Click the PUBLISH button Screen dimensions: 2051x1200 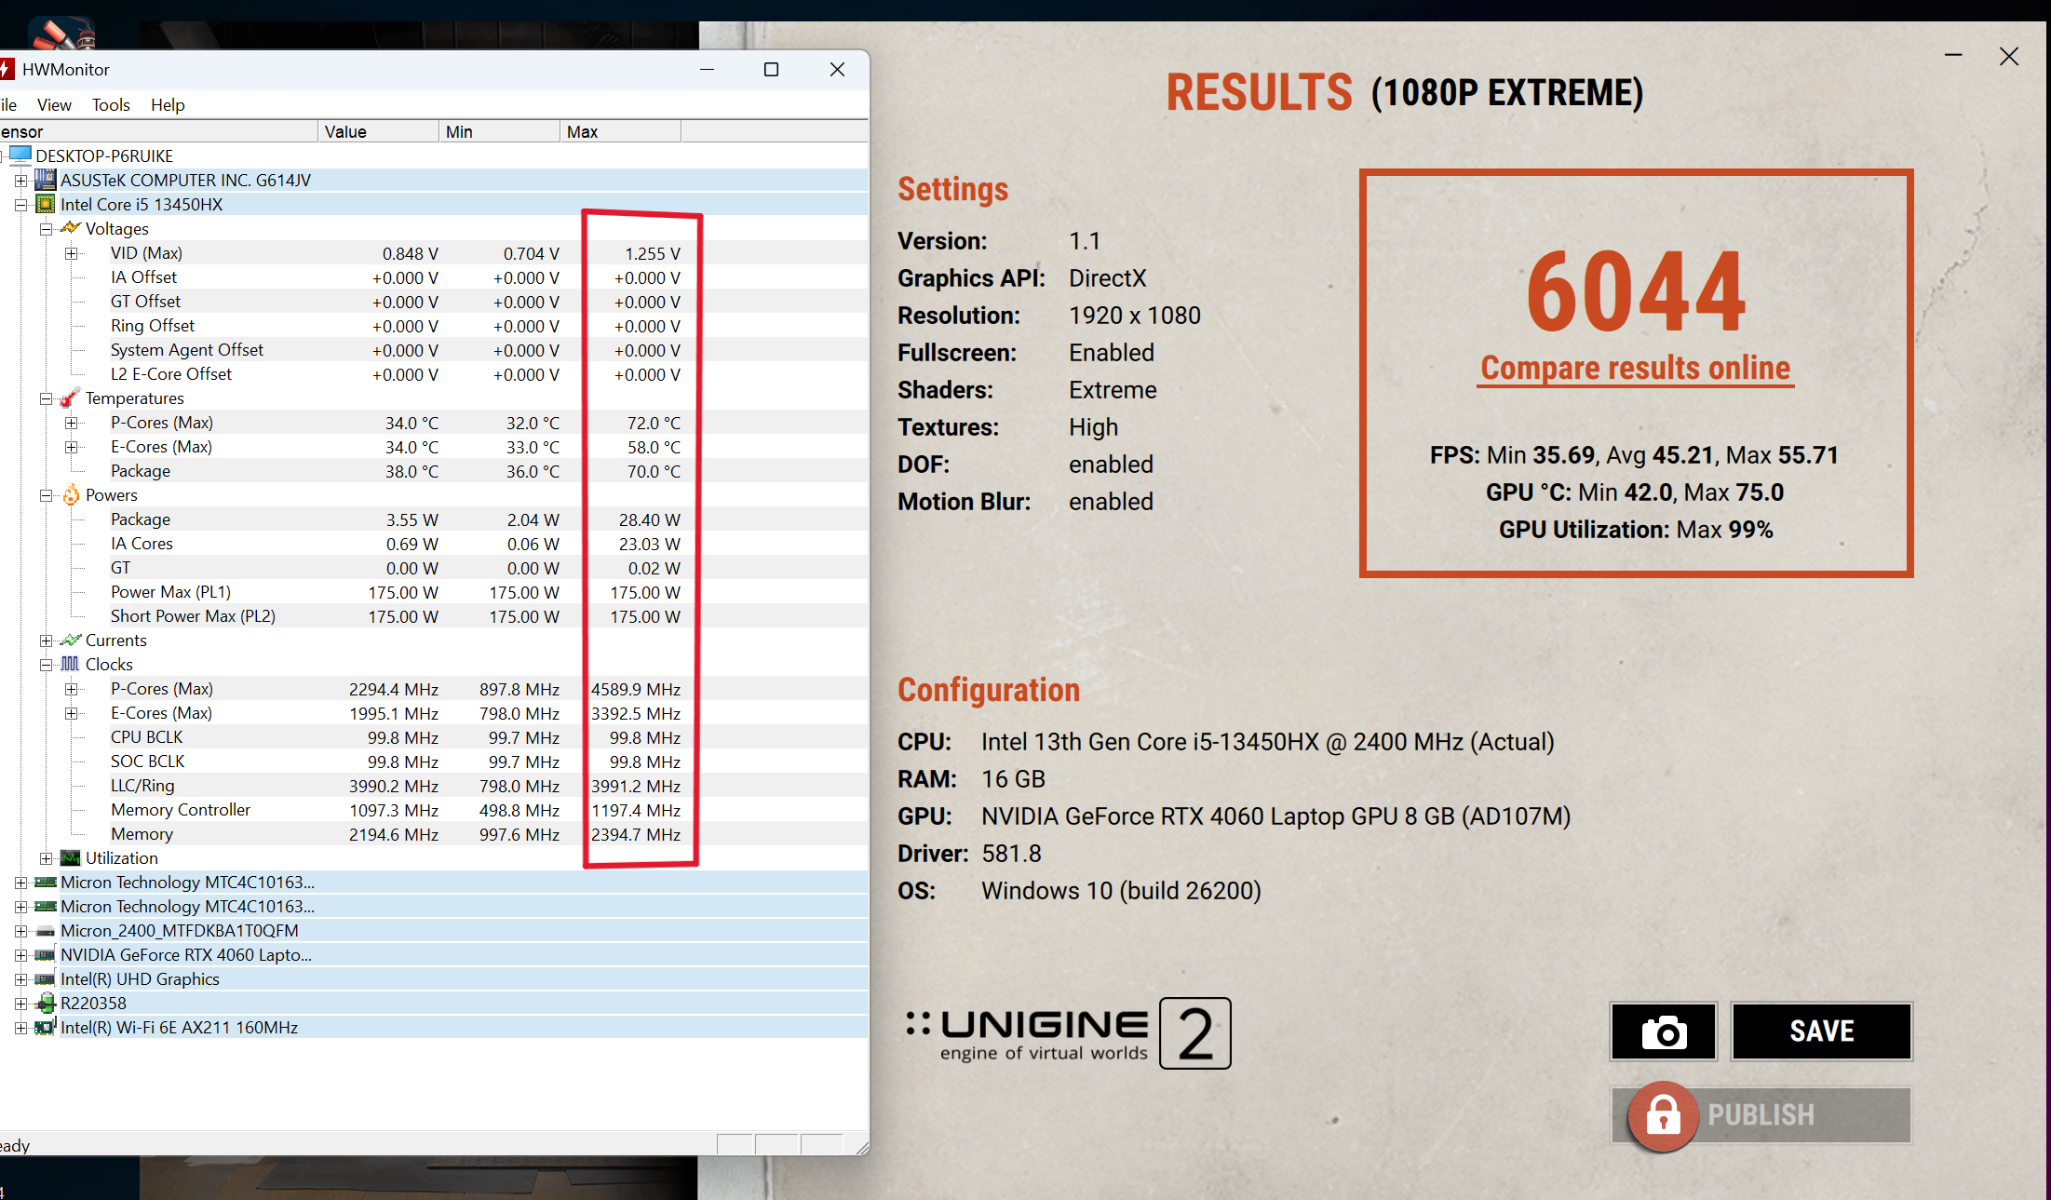click(1761, 1114)
